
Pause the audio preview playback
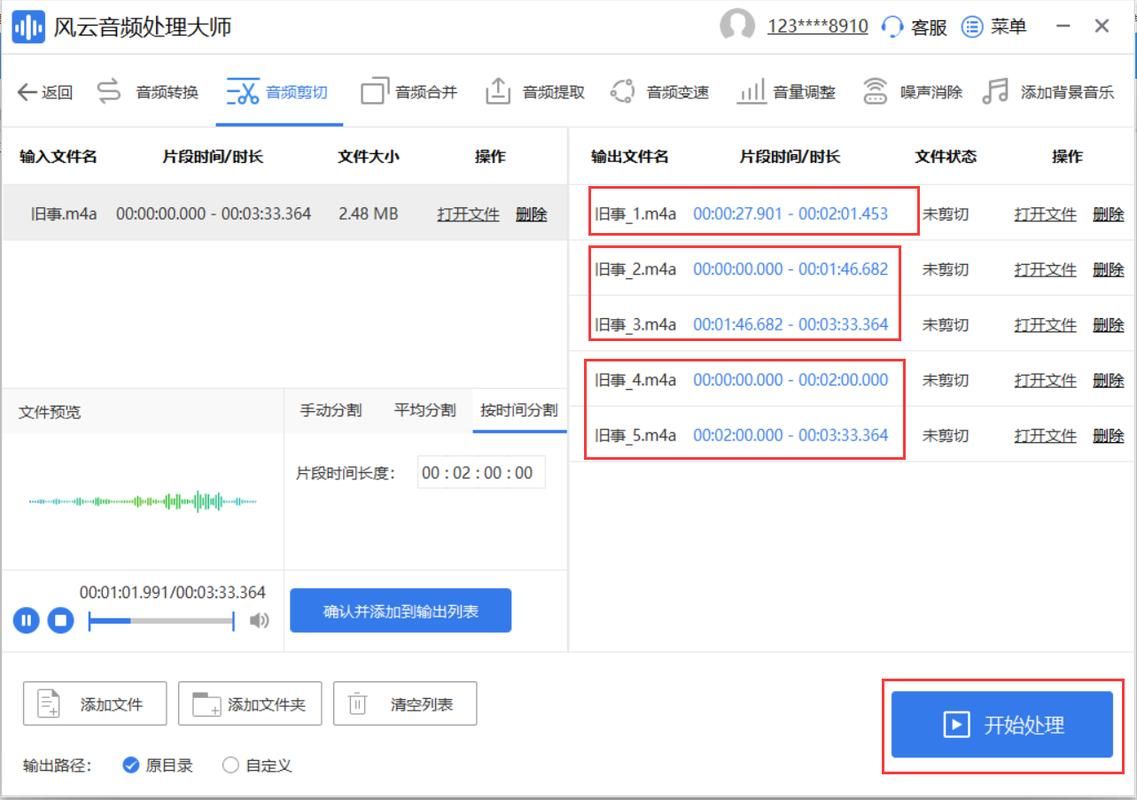click(26, 620)
